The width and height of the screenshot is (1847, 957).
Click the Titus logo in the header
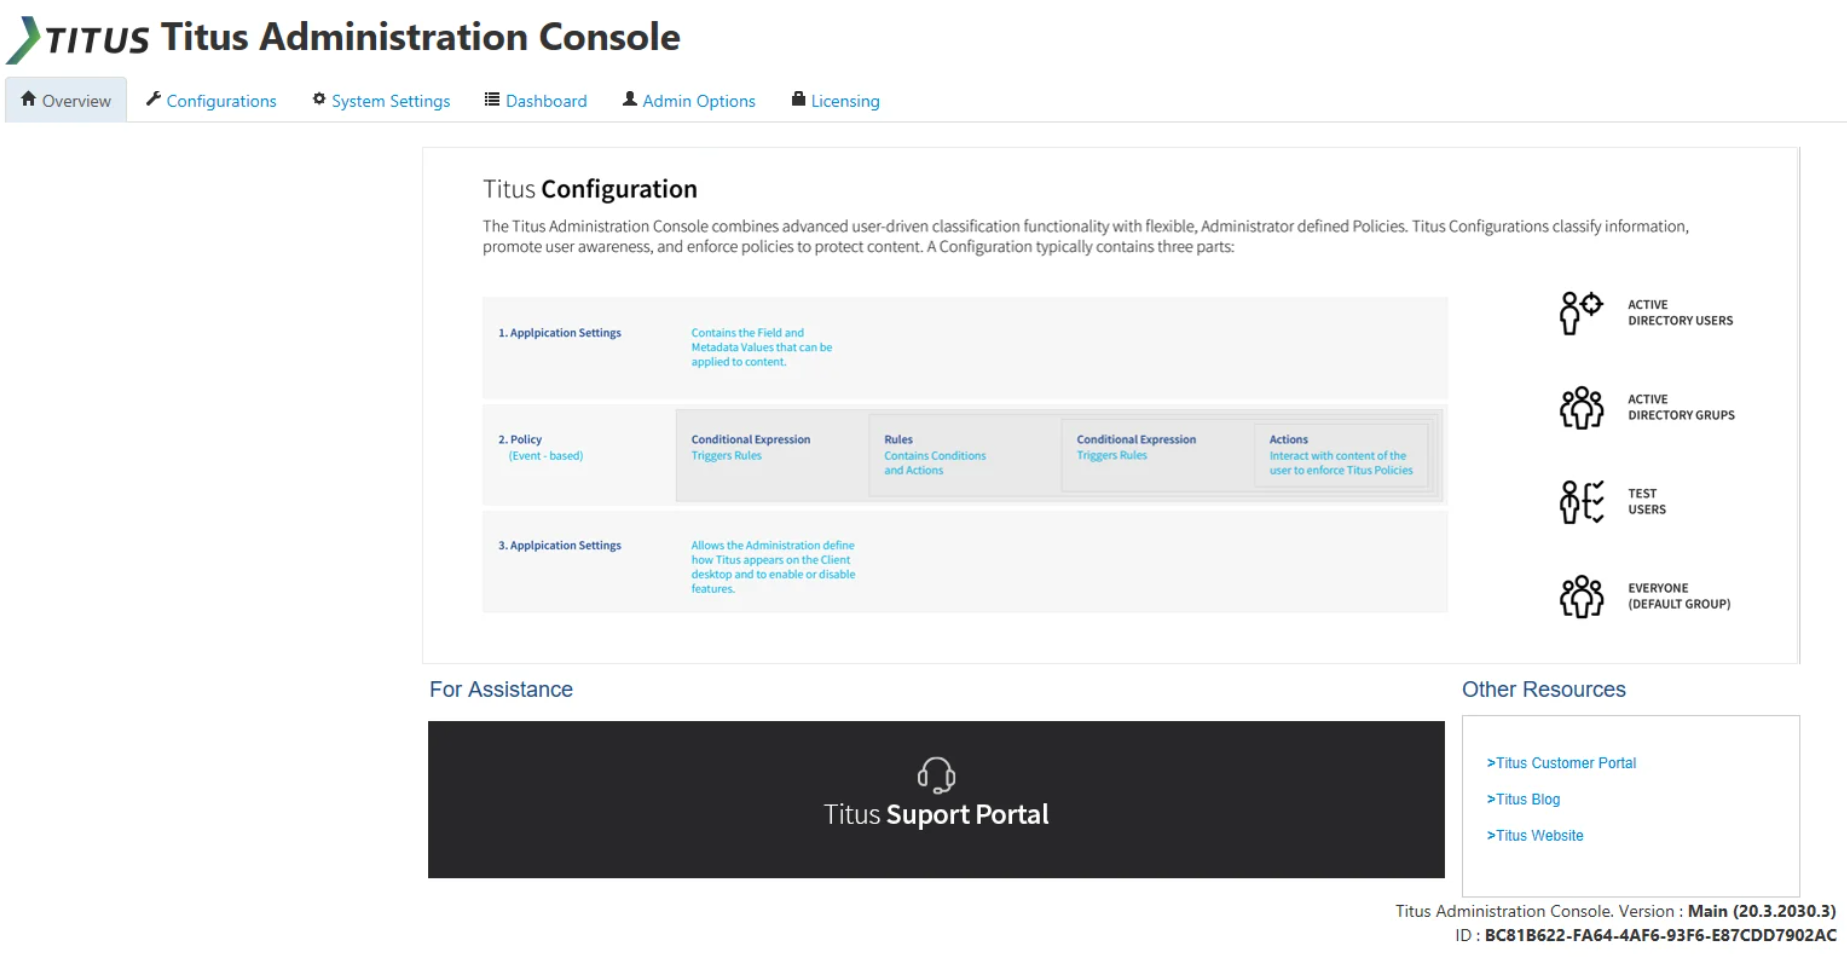point(78,39)
